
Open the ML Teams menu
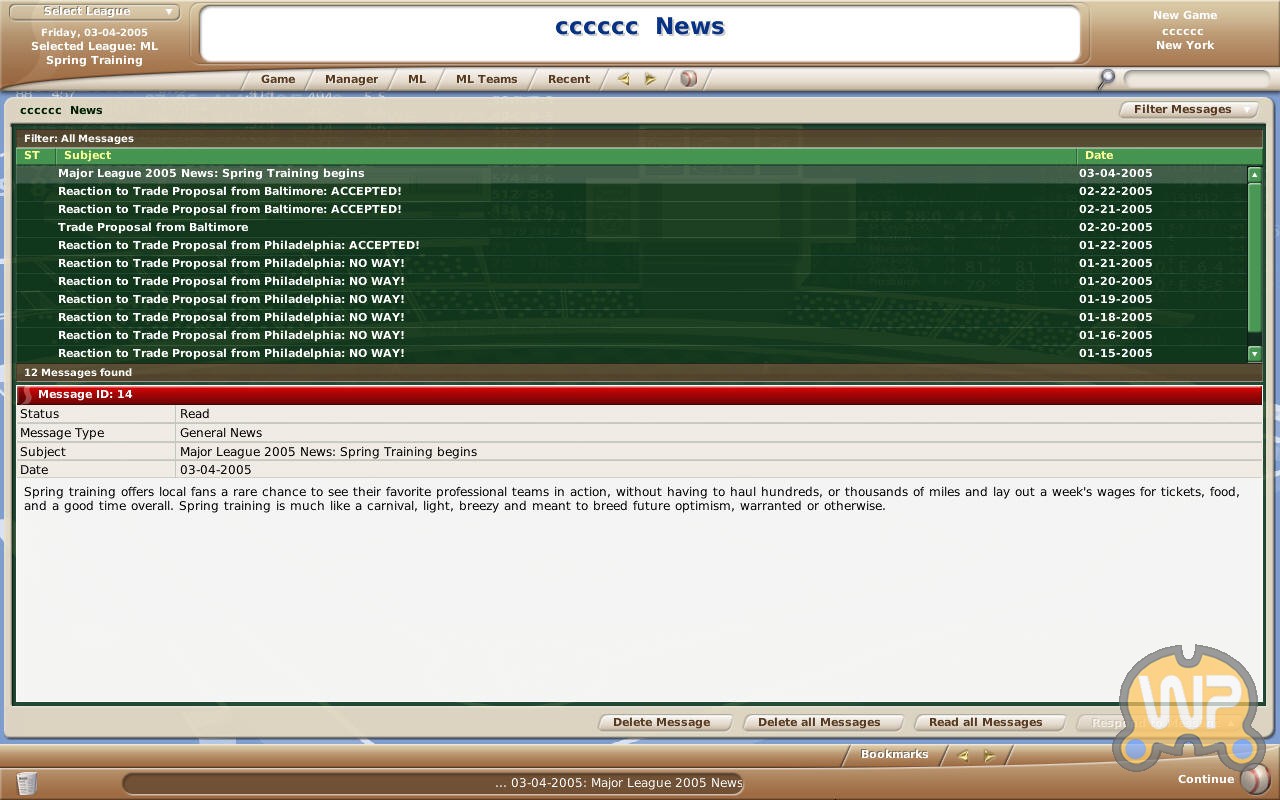486,79
